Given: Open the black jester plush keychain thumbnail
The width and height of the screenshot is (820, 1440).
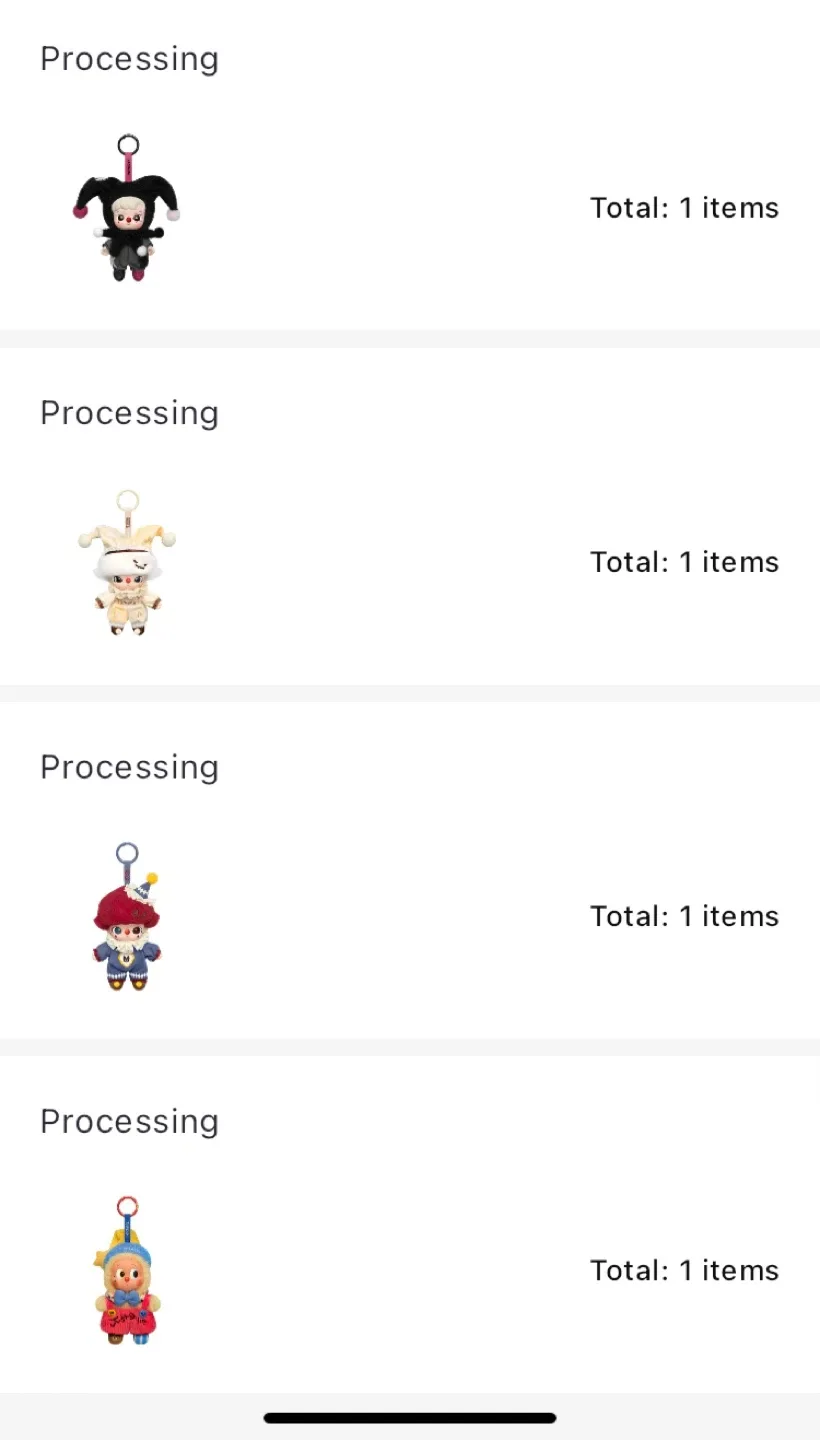Looking at the screenshot, I should click(127, 208).
